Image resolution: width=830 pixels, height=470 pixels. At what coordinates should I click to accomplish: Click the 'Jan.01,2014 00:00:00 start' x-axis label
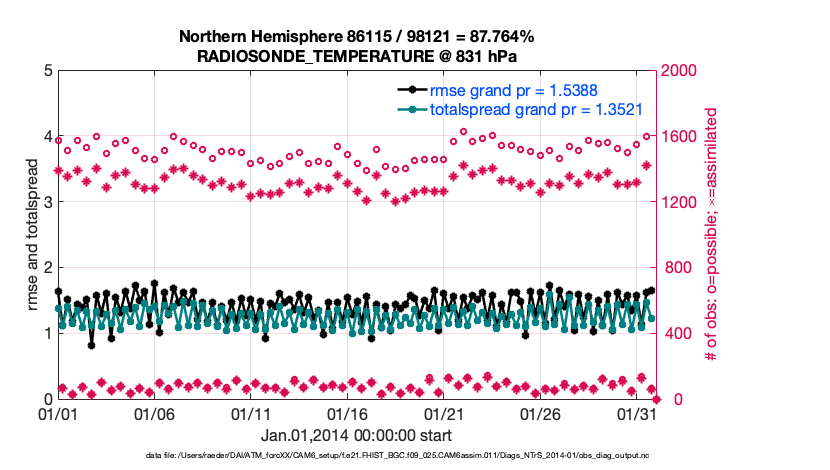(x=356, y=436)
